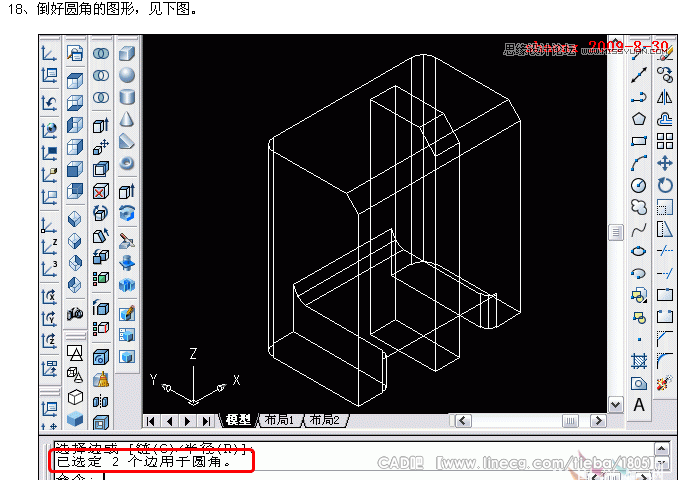Choose the Delete Faces tool with red X
This screenshot has width=684, height=480.
point(101,192)
